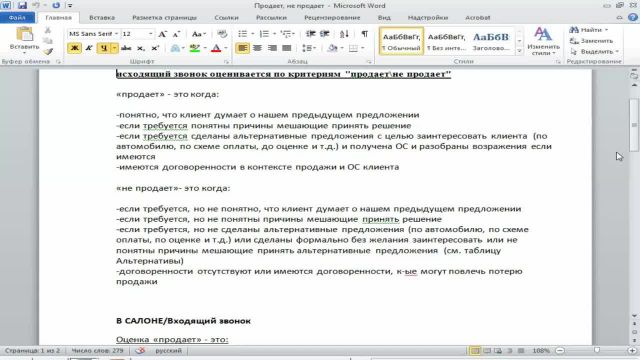Increase font size with grow icon
Image resolution: width=640 pixels, height=360 pixels.
[x=162, y=34]
